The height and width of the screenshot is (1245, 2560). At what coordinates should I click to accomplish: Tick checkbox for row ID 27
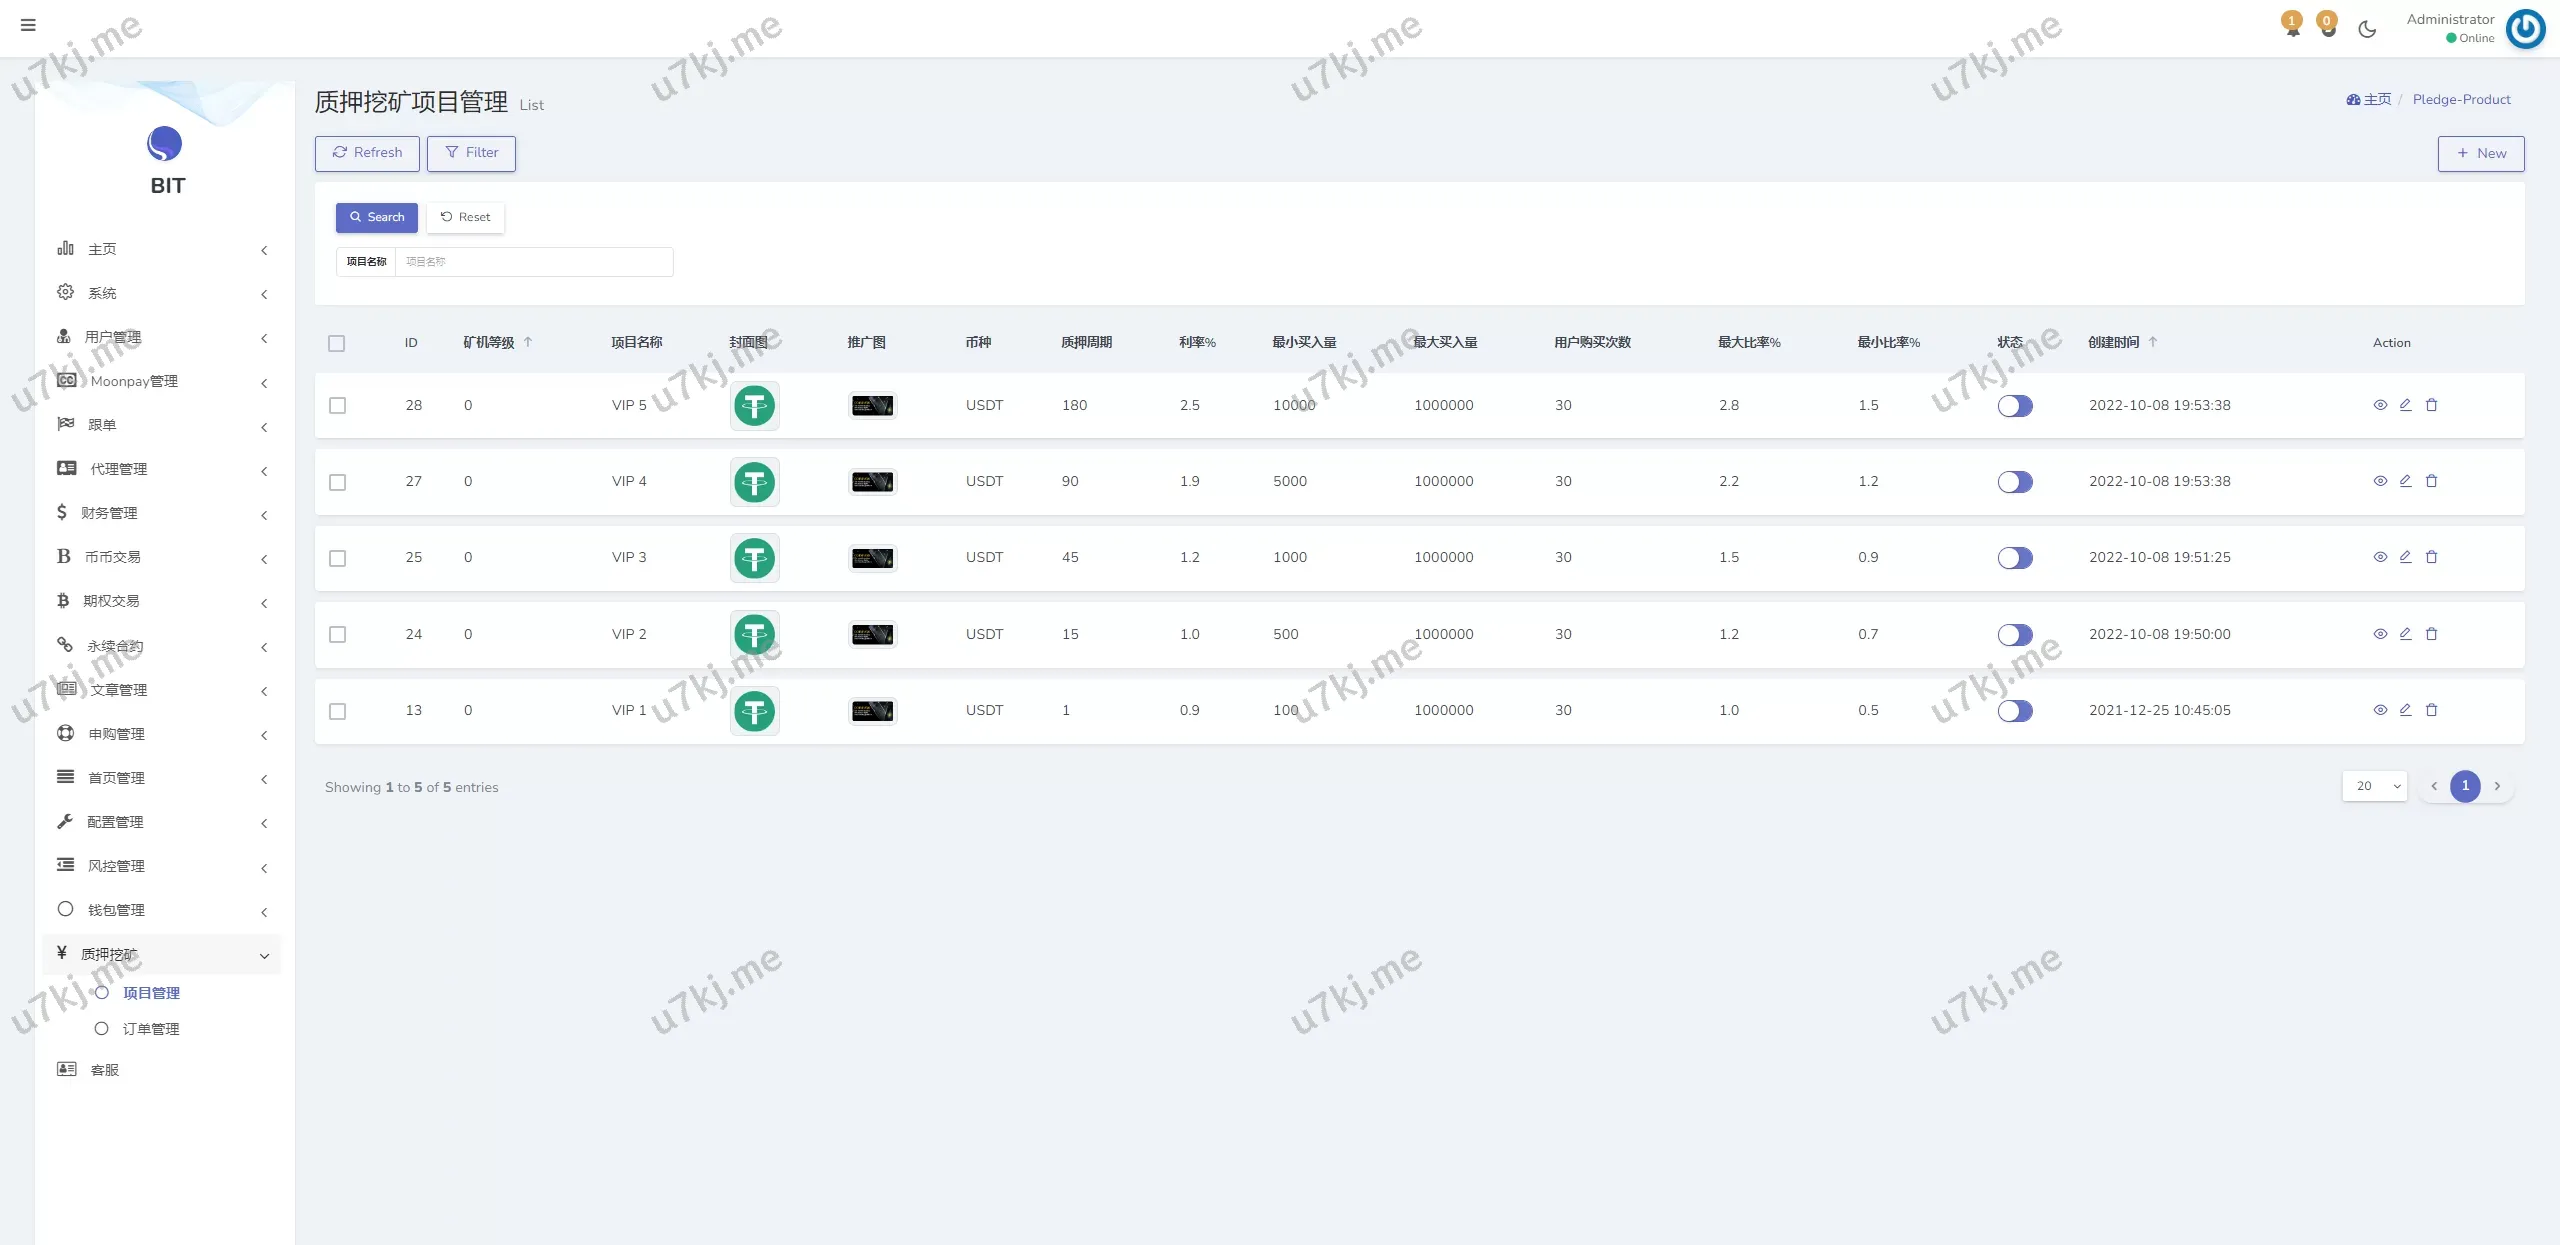coord(338,482)
